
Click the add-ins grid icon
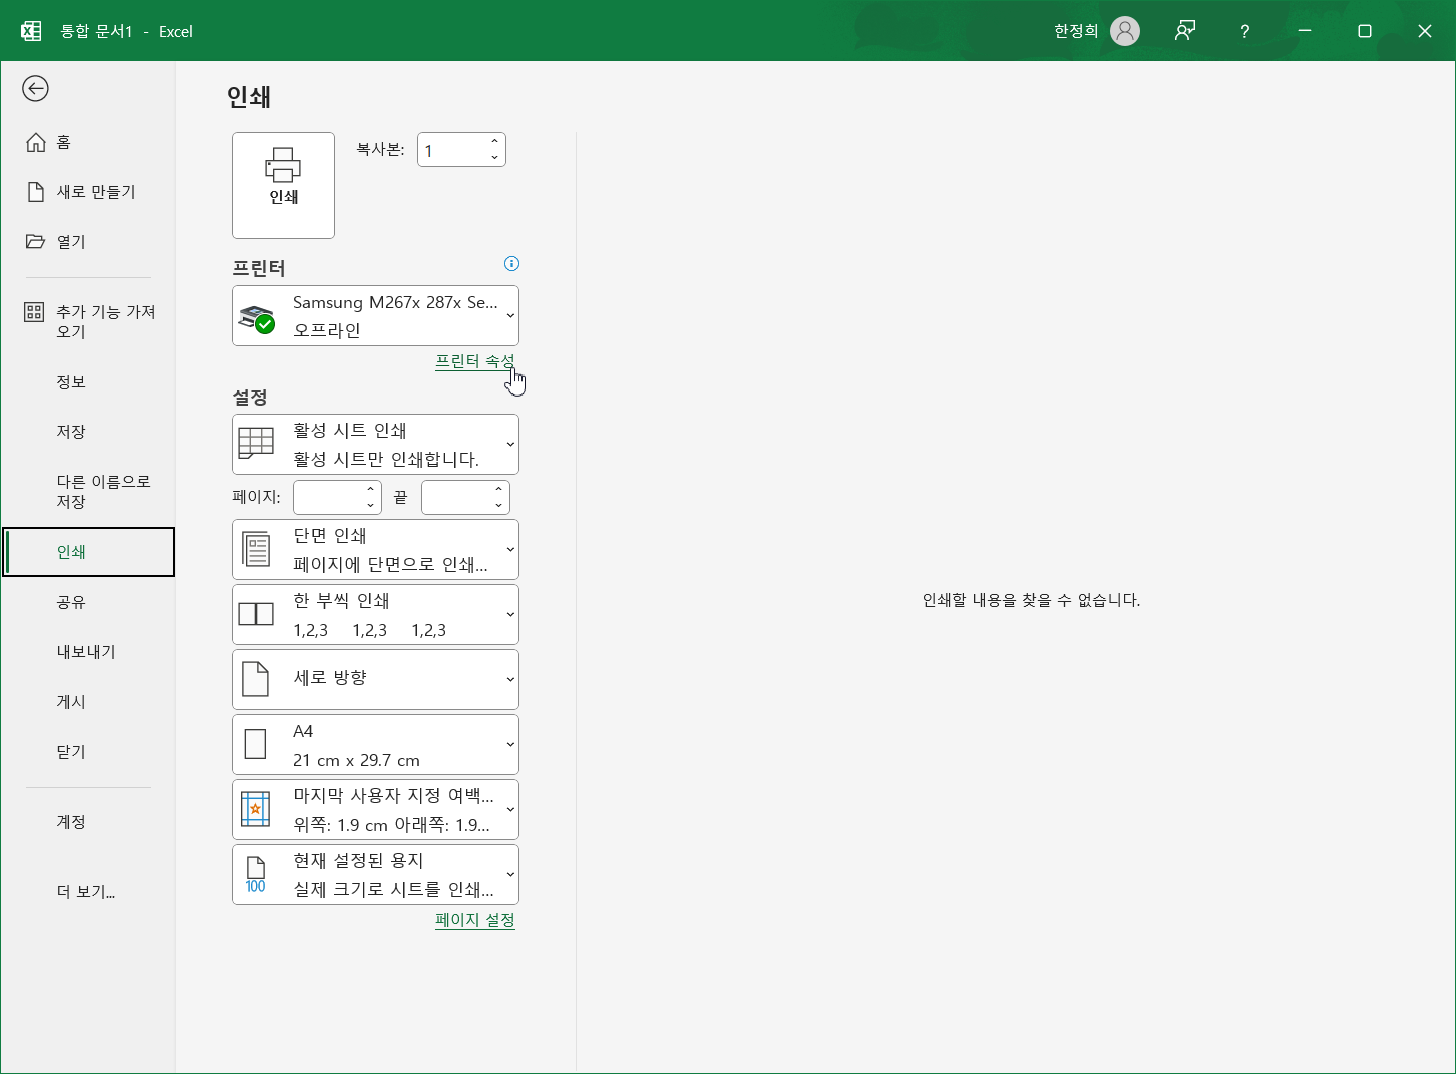(x=34, y=312)
